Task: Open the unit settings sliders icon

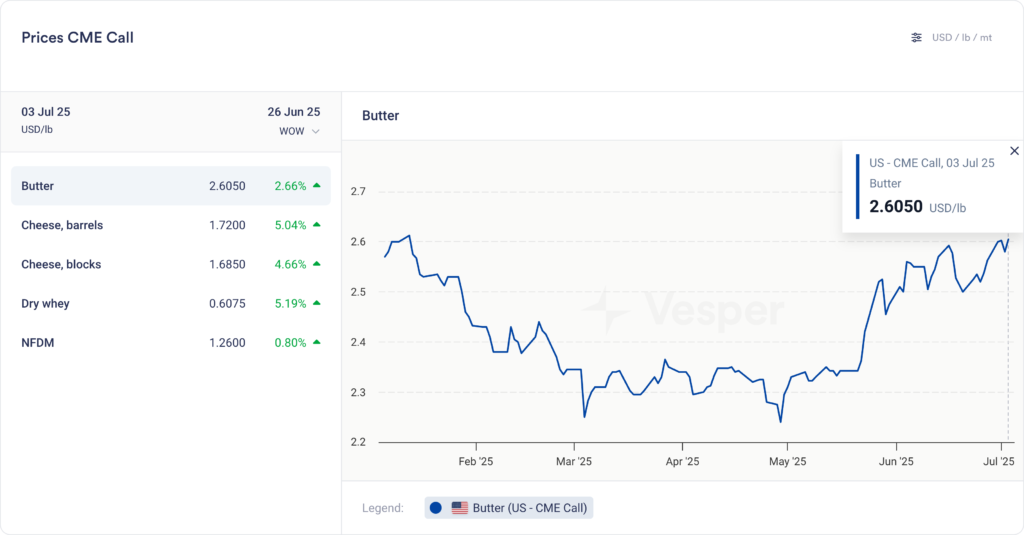Action: click(x=916, y=38)
